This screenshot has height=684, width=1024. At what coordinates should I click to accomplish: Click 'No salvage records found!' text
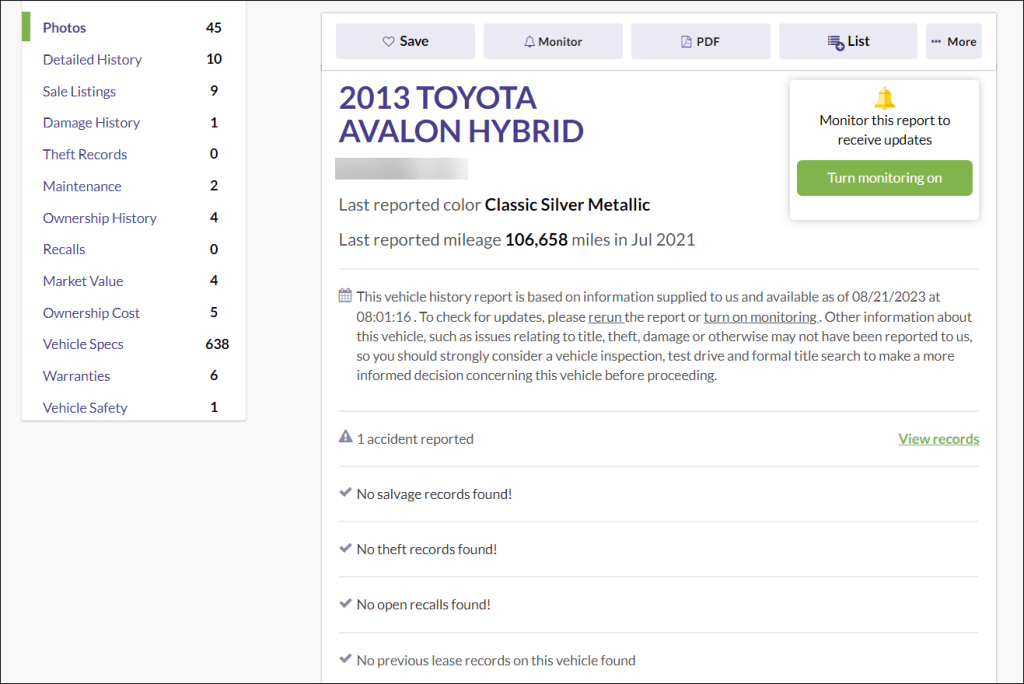[434, 495]
